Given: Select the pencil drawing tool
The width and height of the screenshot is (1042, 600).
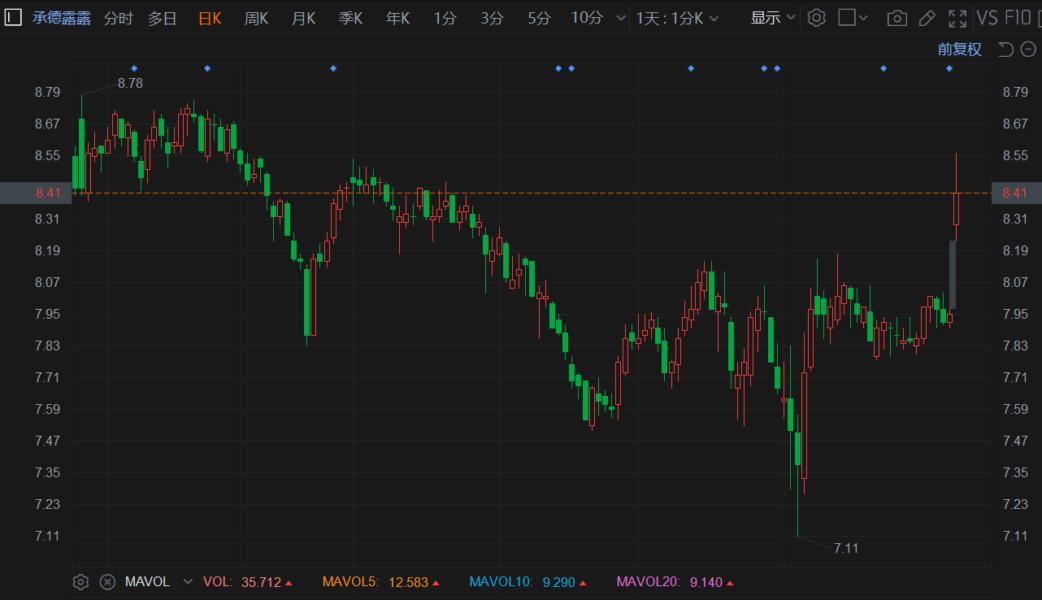Looking at the screenshot, I should [927, 18].
